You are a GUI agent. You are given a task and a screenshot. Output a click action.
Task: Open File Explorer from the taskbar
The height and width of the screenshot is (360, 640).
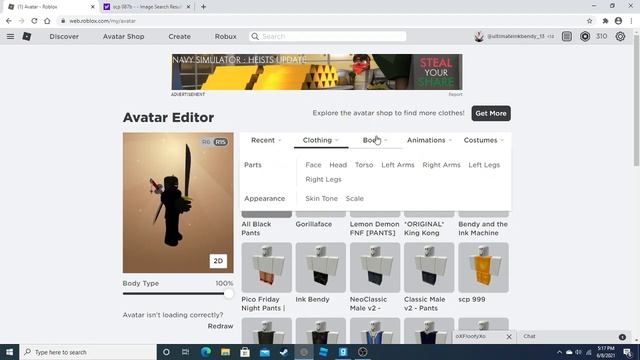225,352
